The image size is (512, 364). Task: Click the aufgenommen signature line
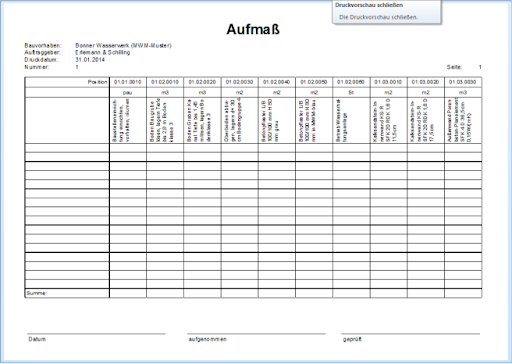point(256,334)
